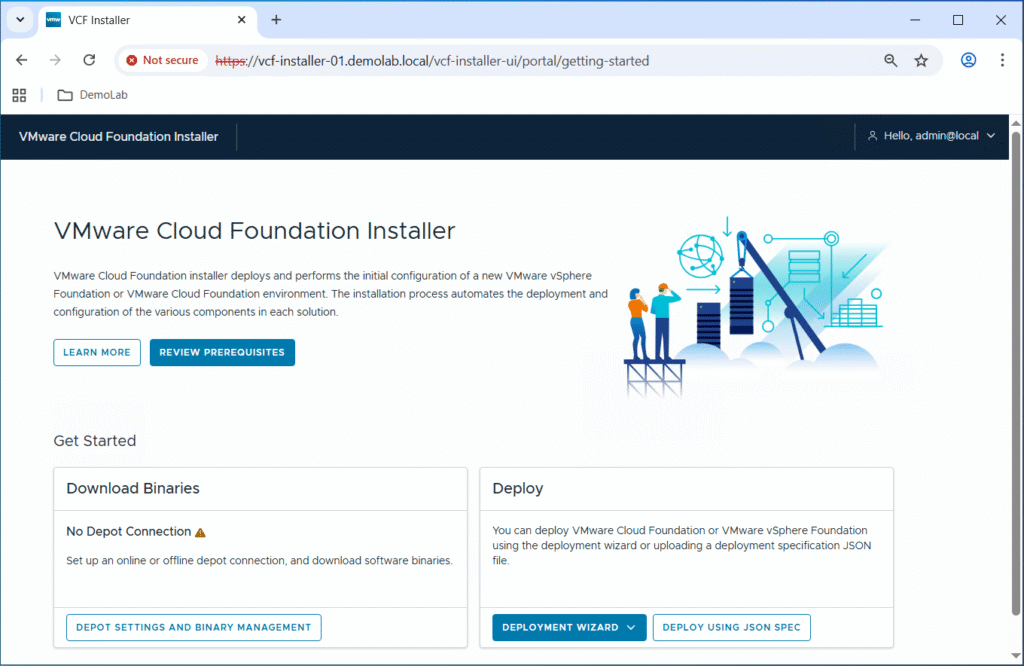The height and width of the screenshot is (666, 1024).
Task: Open the zoom magnifier icon in address bar
Action: click(890, 60)
